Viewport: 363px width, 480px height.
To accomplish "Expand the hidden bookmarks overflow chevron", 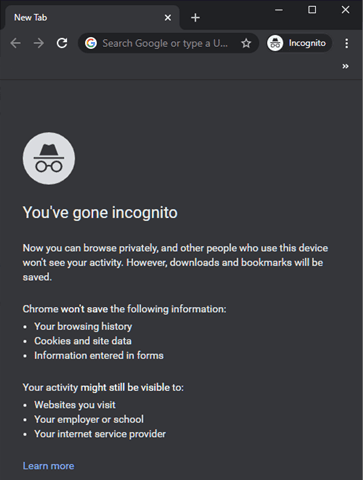I will coord(345,66).
